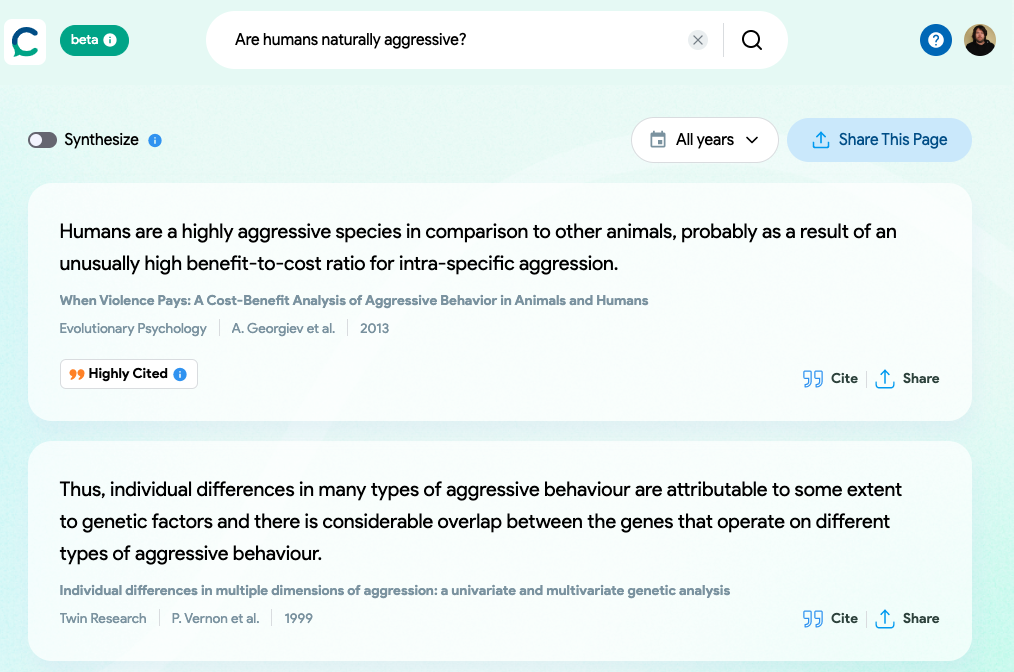
Task: Click the Share This Page button
Action: (x=879, y=140)
